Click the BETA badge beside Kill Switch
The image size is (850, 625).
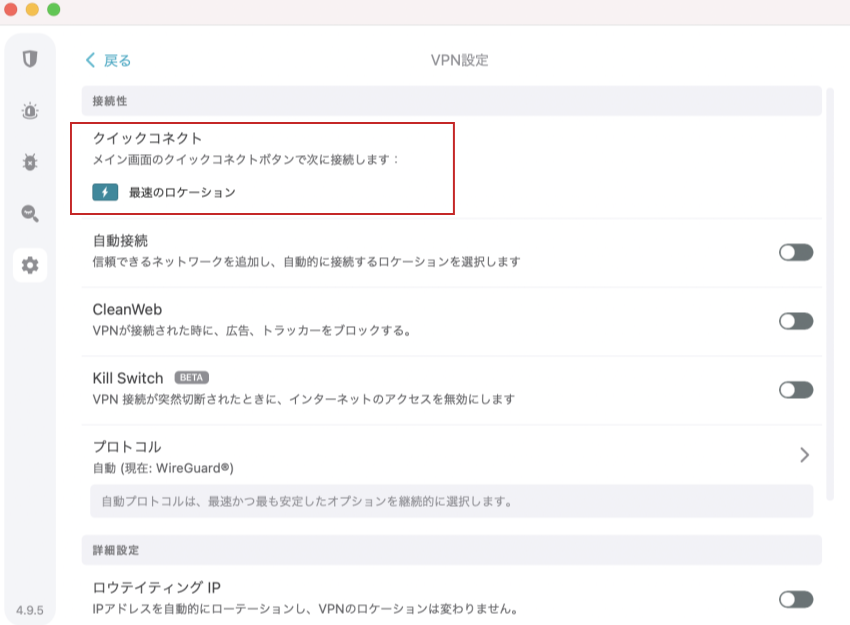pyautogui.click(x=191, y=378)
